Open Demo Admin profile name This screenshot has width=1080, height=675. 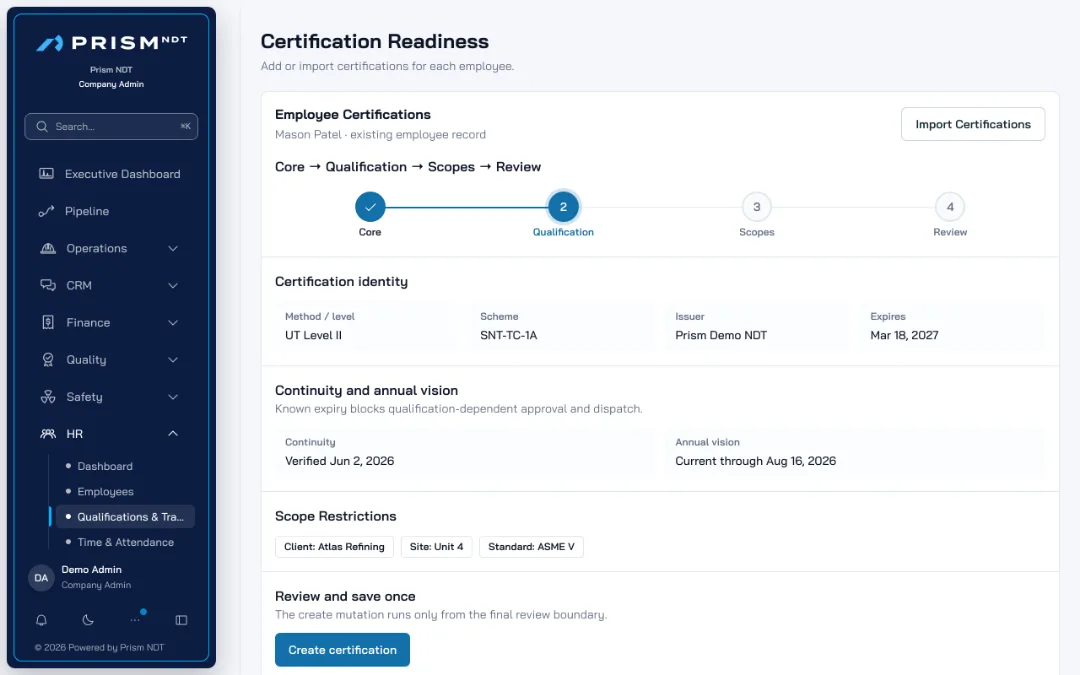(92, 570)
